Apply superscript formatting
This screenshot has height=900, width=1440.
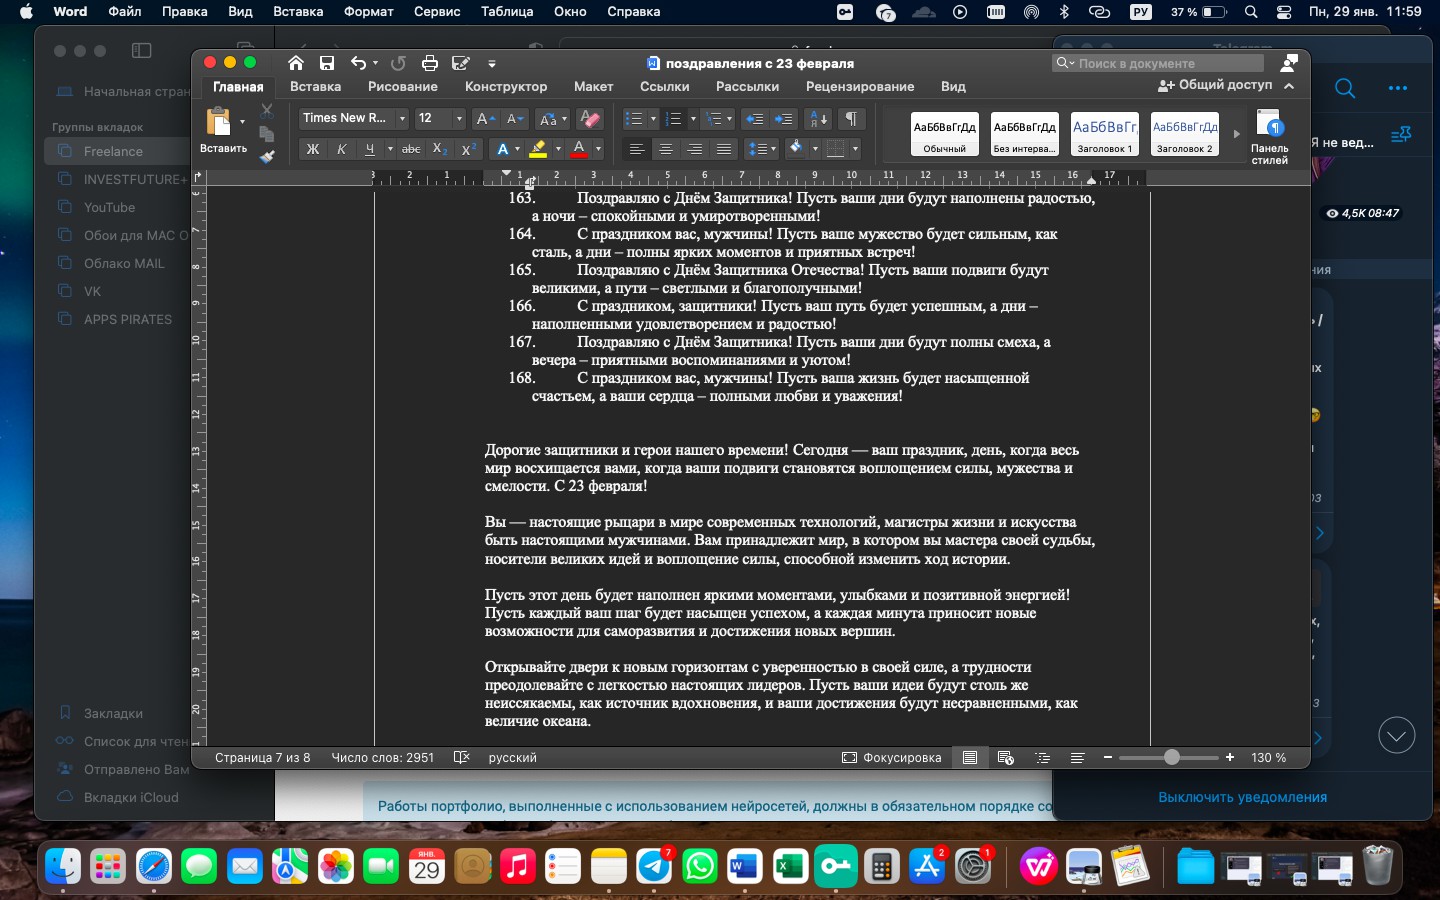(x=467, y=149)
